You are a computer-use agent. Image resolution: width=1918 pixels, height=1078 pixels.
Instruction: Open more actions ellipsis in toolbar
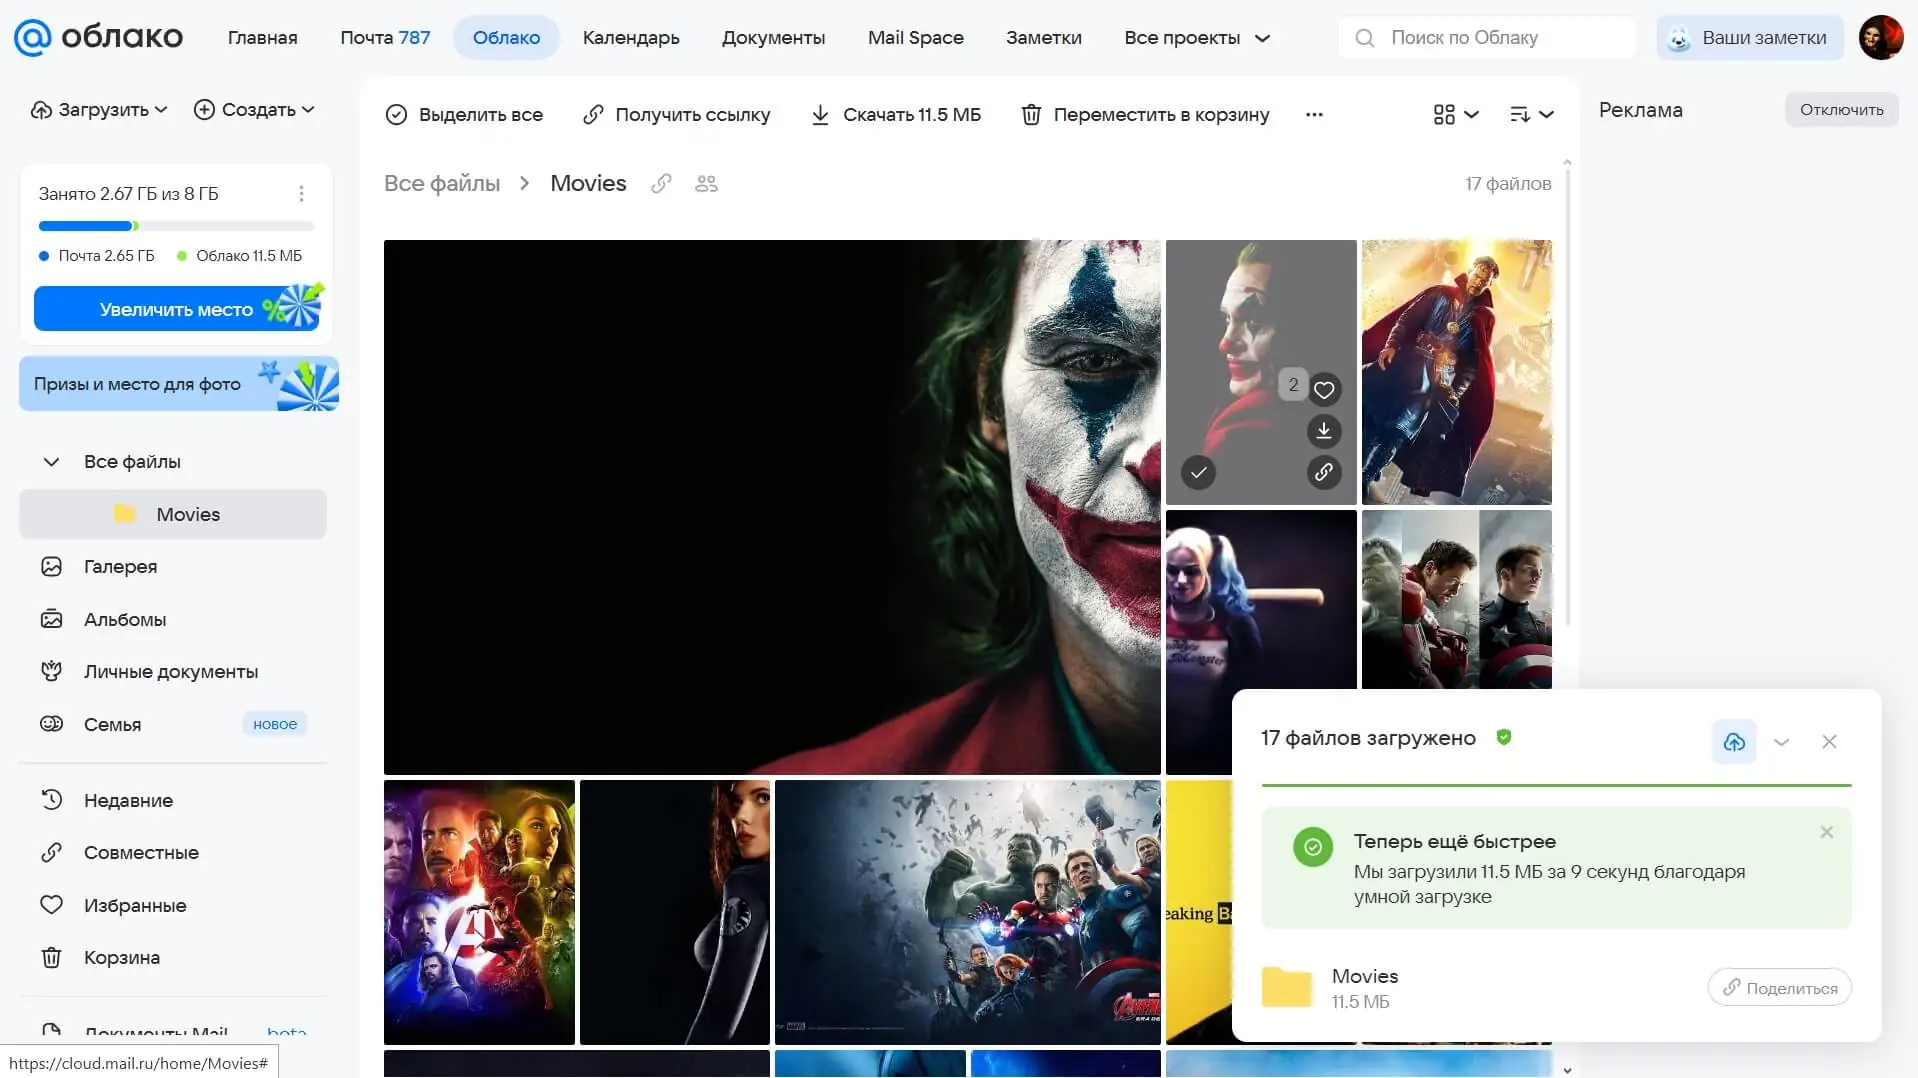pos(1314,115)
